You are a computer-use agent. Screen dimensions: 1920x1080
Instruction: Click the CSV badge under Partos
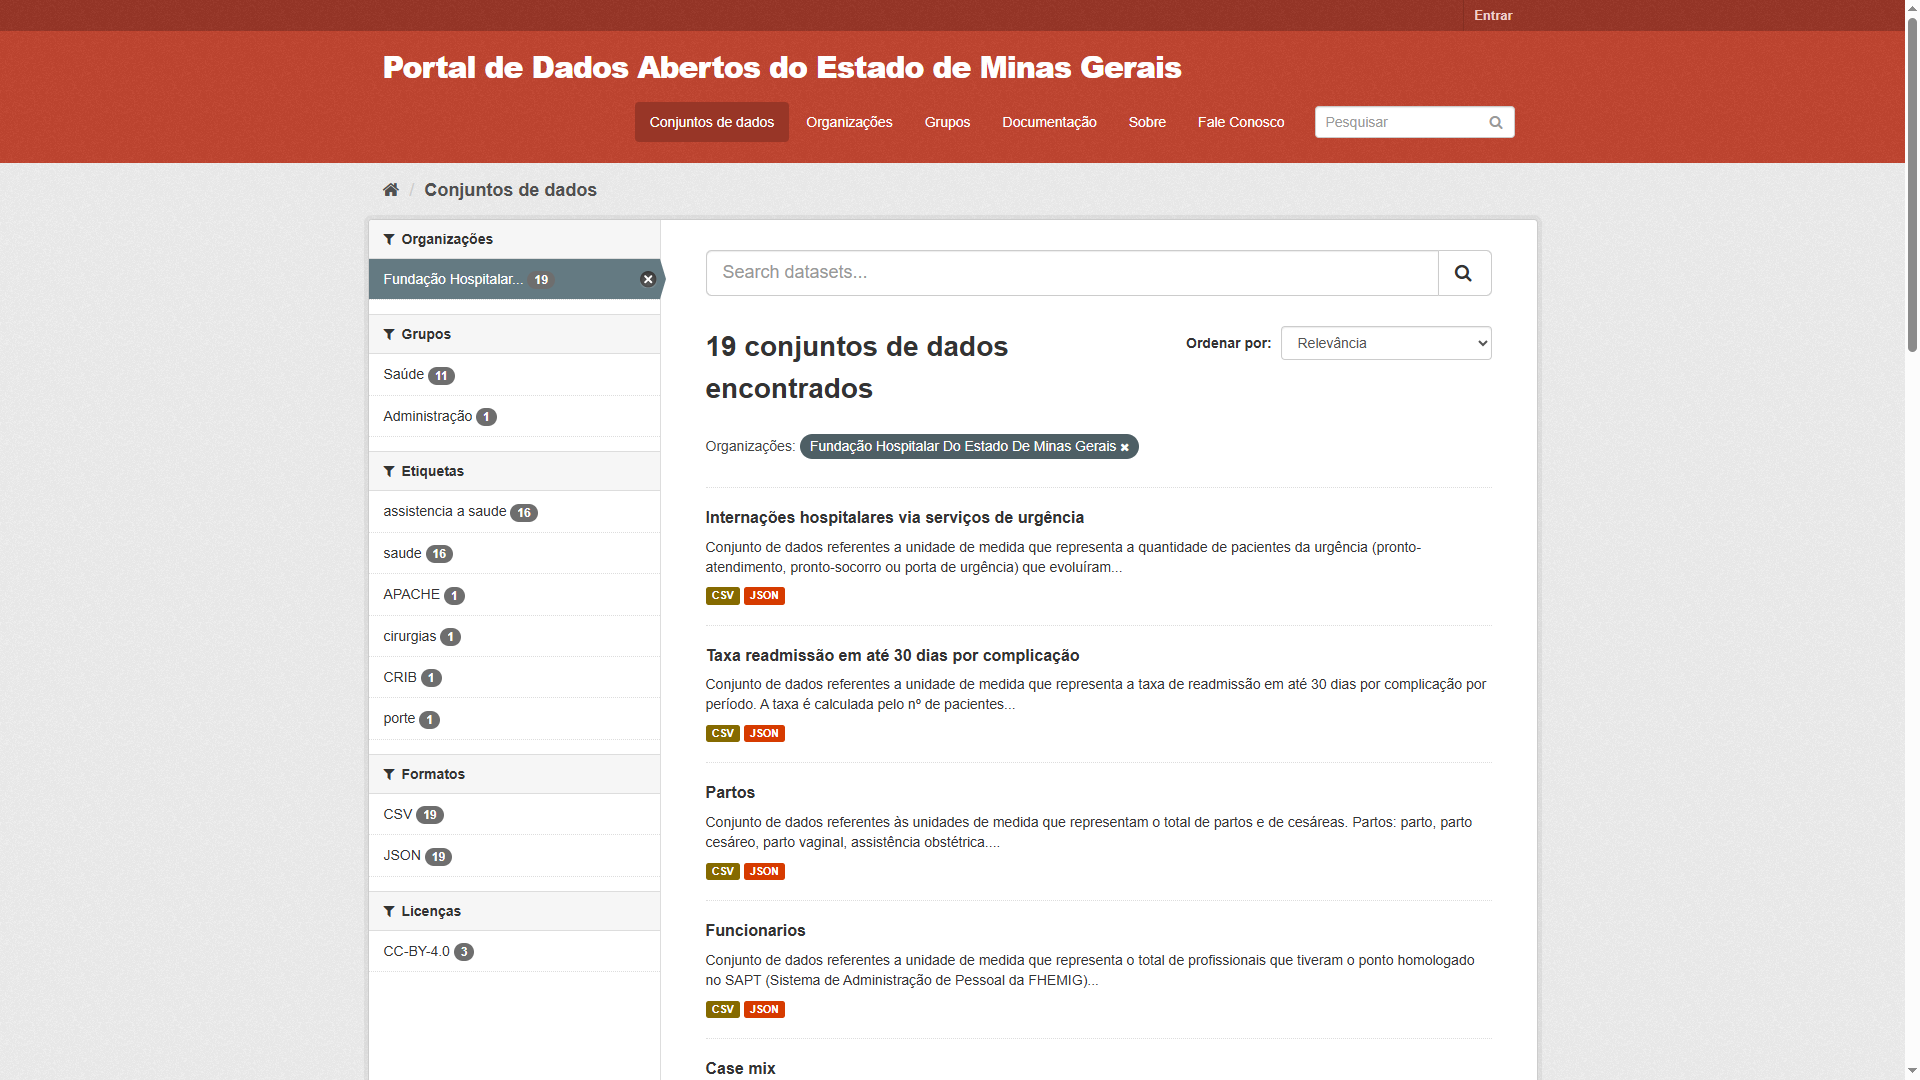(722, 872)
